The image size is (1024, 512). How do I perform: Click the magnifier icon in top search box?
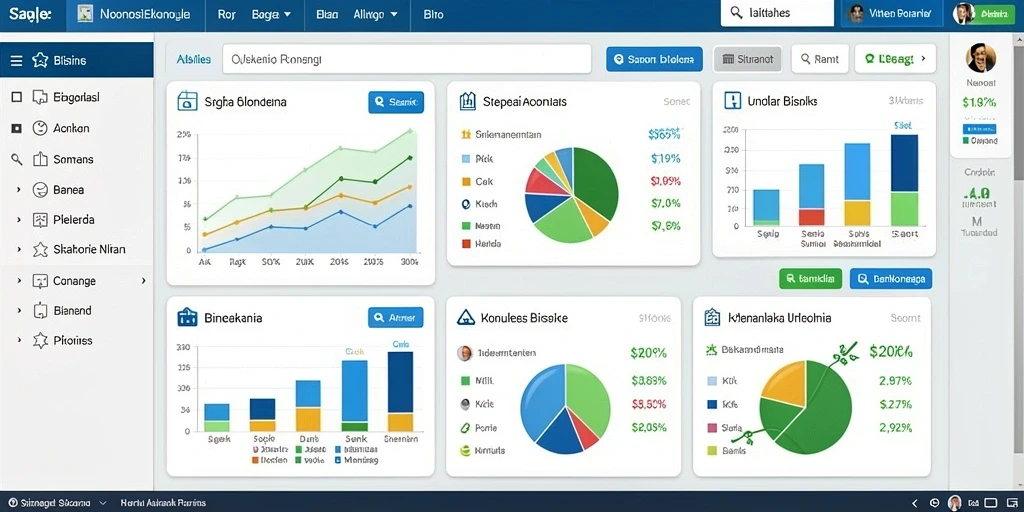(737, 12)
